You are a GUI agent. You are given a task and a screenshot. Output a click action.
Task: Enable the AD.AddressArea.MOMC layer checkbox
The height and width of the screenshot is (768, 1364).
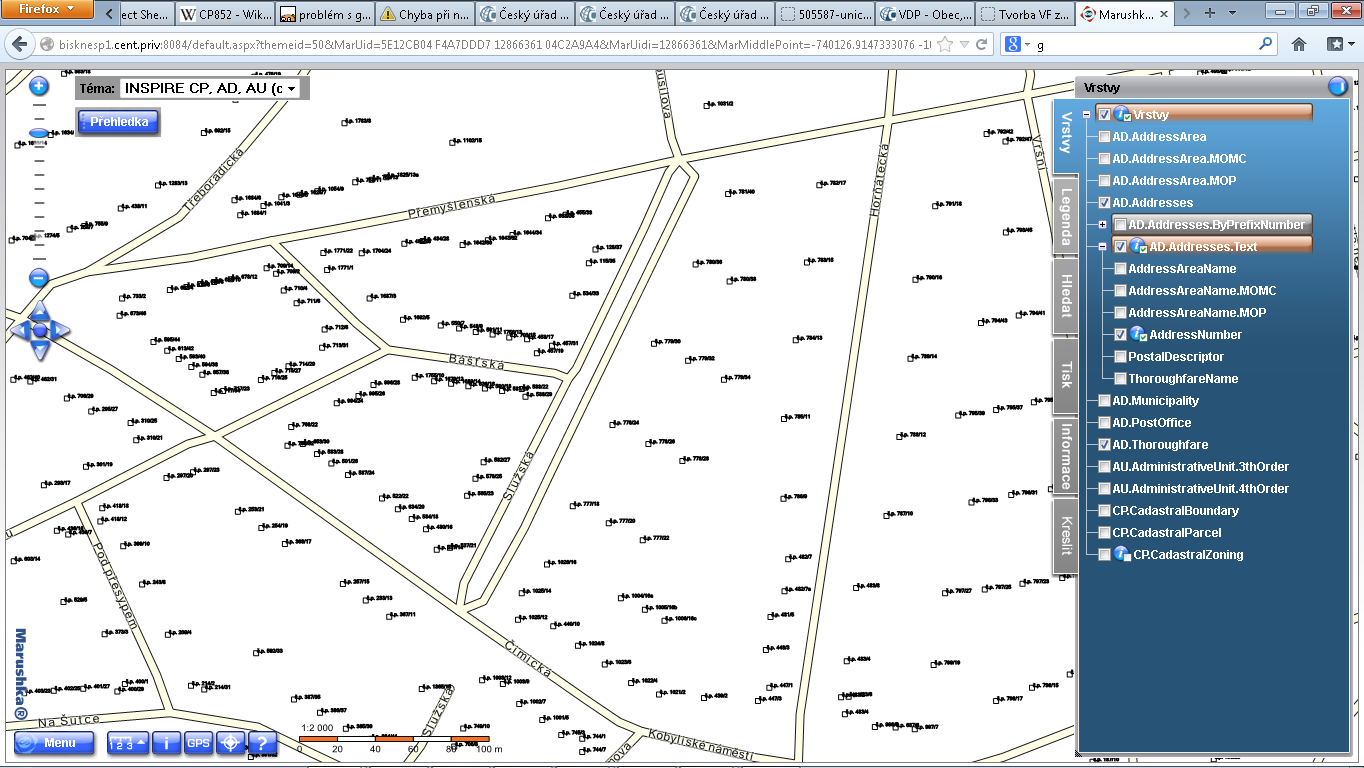pos(1104,159)
